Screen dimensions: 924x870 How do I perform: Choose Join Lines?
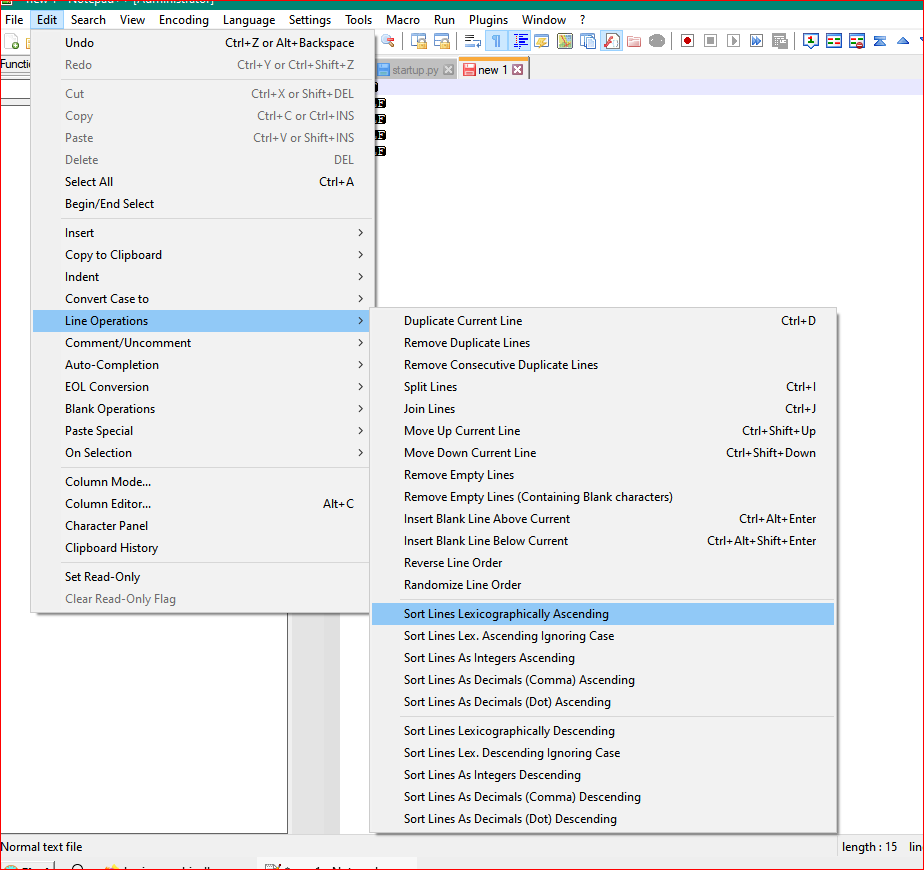click(603, 408)
